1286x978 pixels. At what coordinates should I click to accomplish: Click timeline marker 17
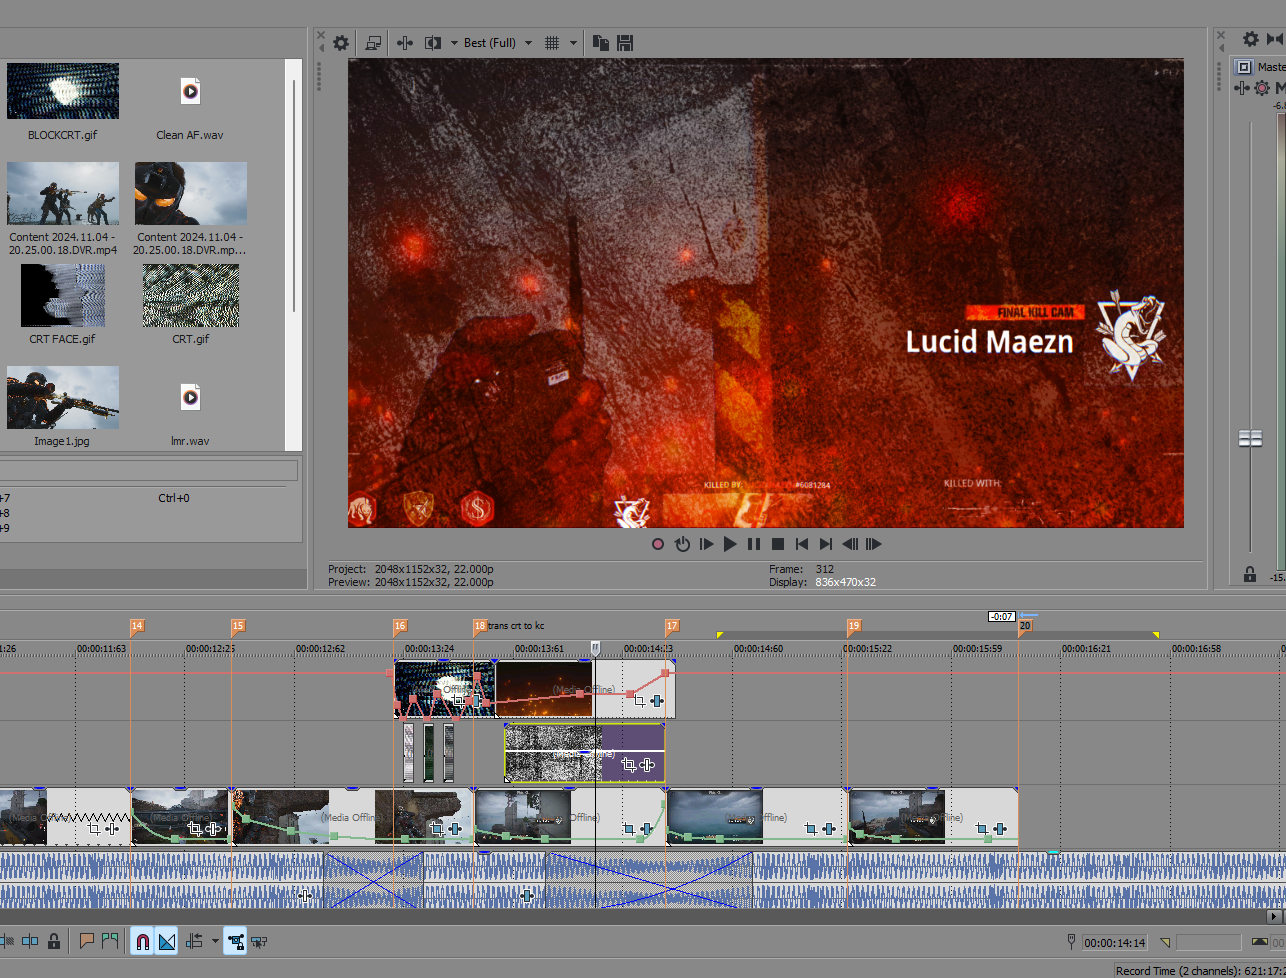click(x=672, y=626)
